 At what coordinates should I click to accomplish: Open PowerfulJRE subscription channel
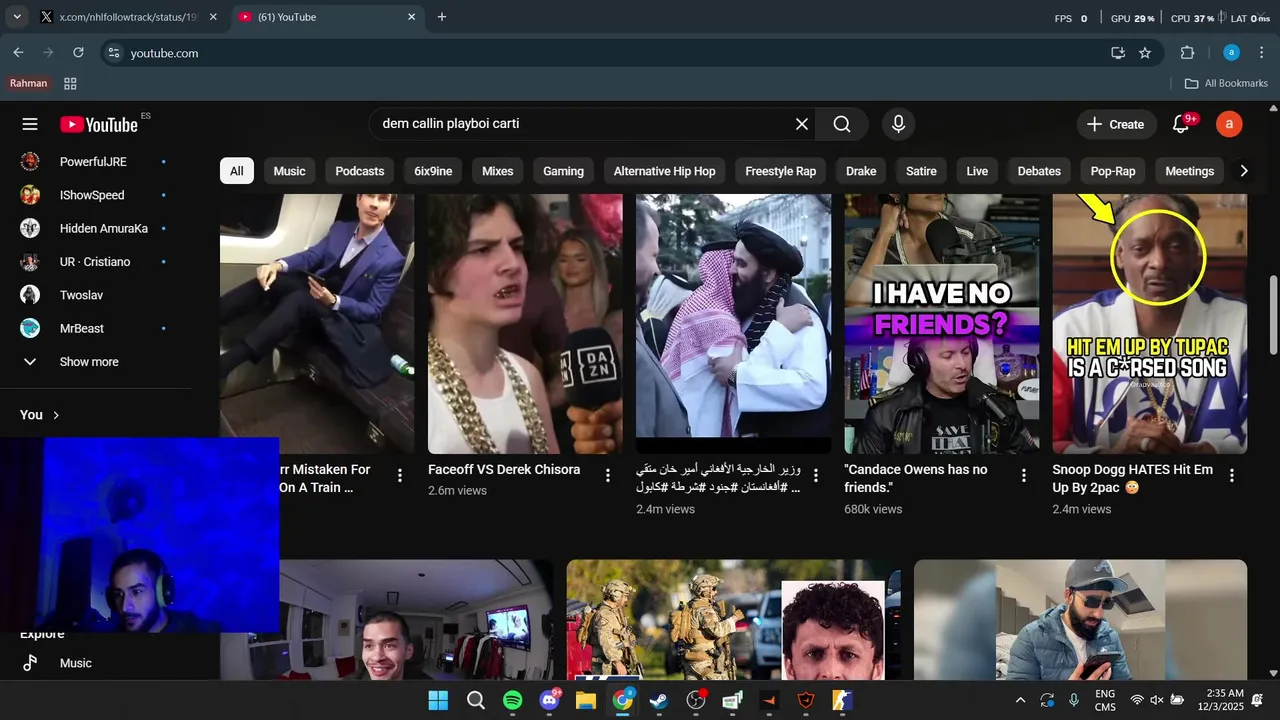95,162
